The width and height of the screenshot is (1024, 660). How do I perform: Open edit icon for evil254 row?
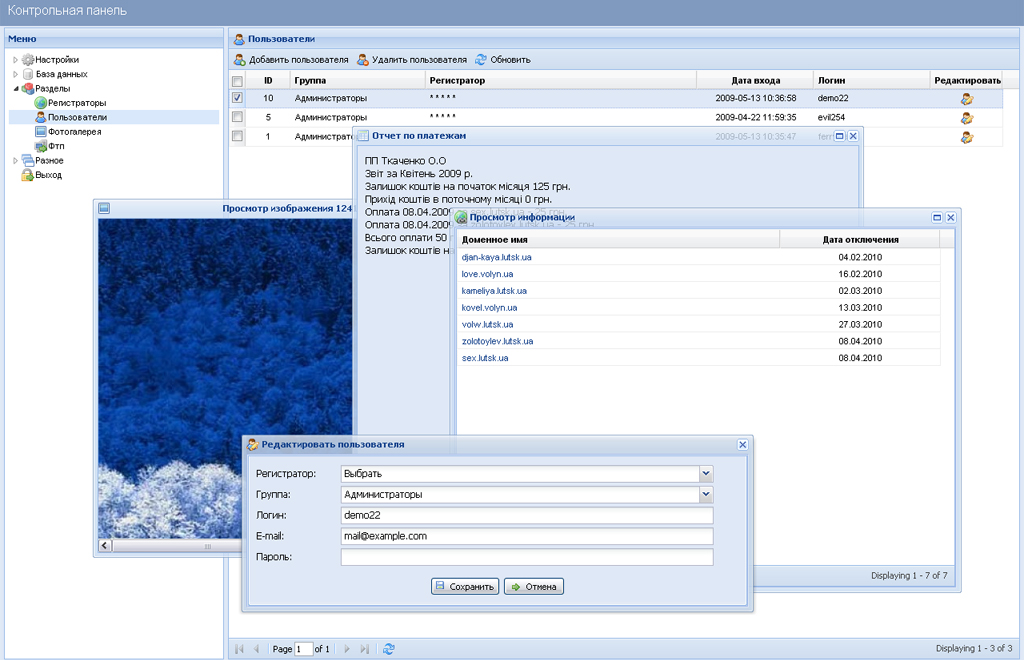(x=967, y=118)
